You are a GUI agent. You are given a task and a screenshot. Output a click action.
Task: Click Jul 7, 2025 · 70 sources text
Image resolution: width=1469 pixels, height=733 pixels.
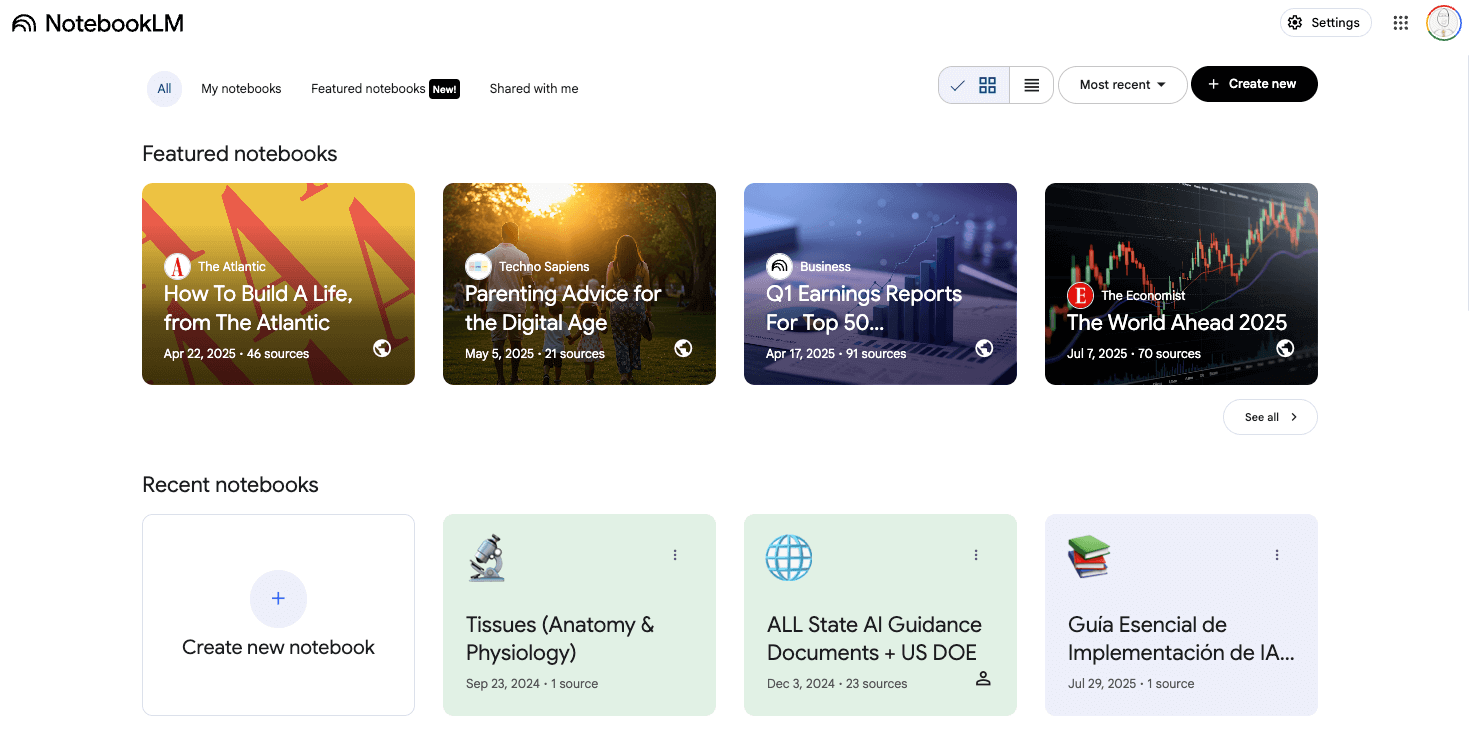(x=1134, y=354)
